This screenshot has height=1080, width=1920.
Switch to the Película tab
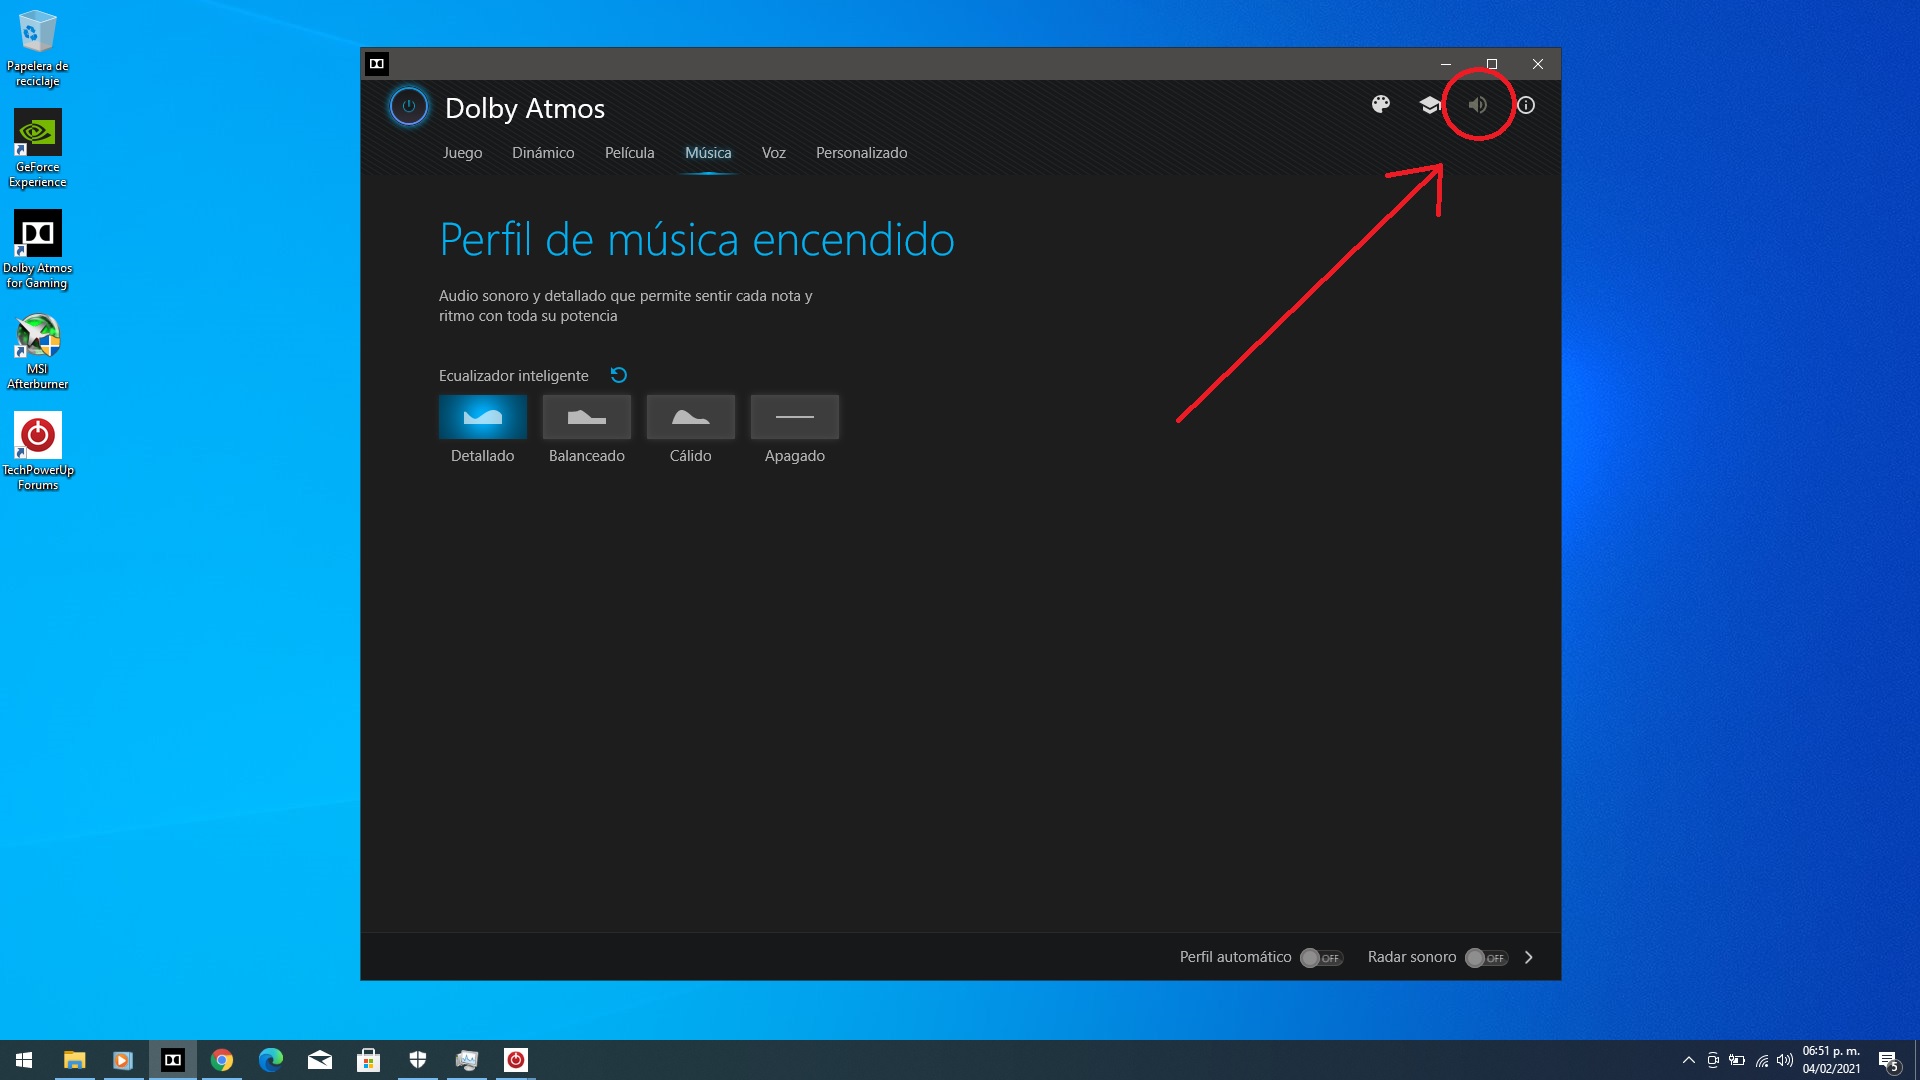(629, 153)
